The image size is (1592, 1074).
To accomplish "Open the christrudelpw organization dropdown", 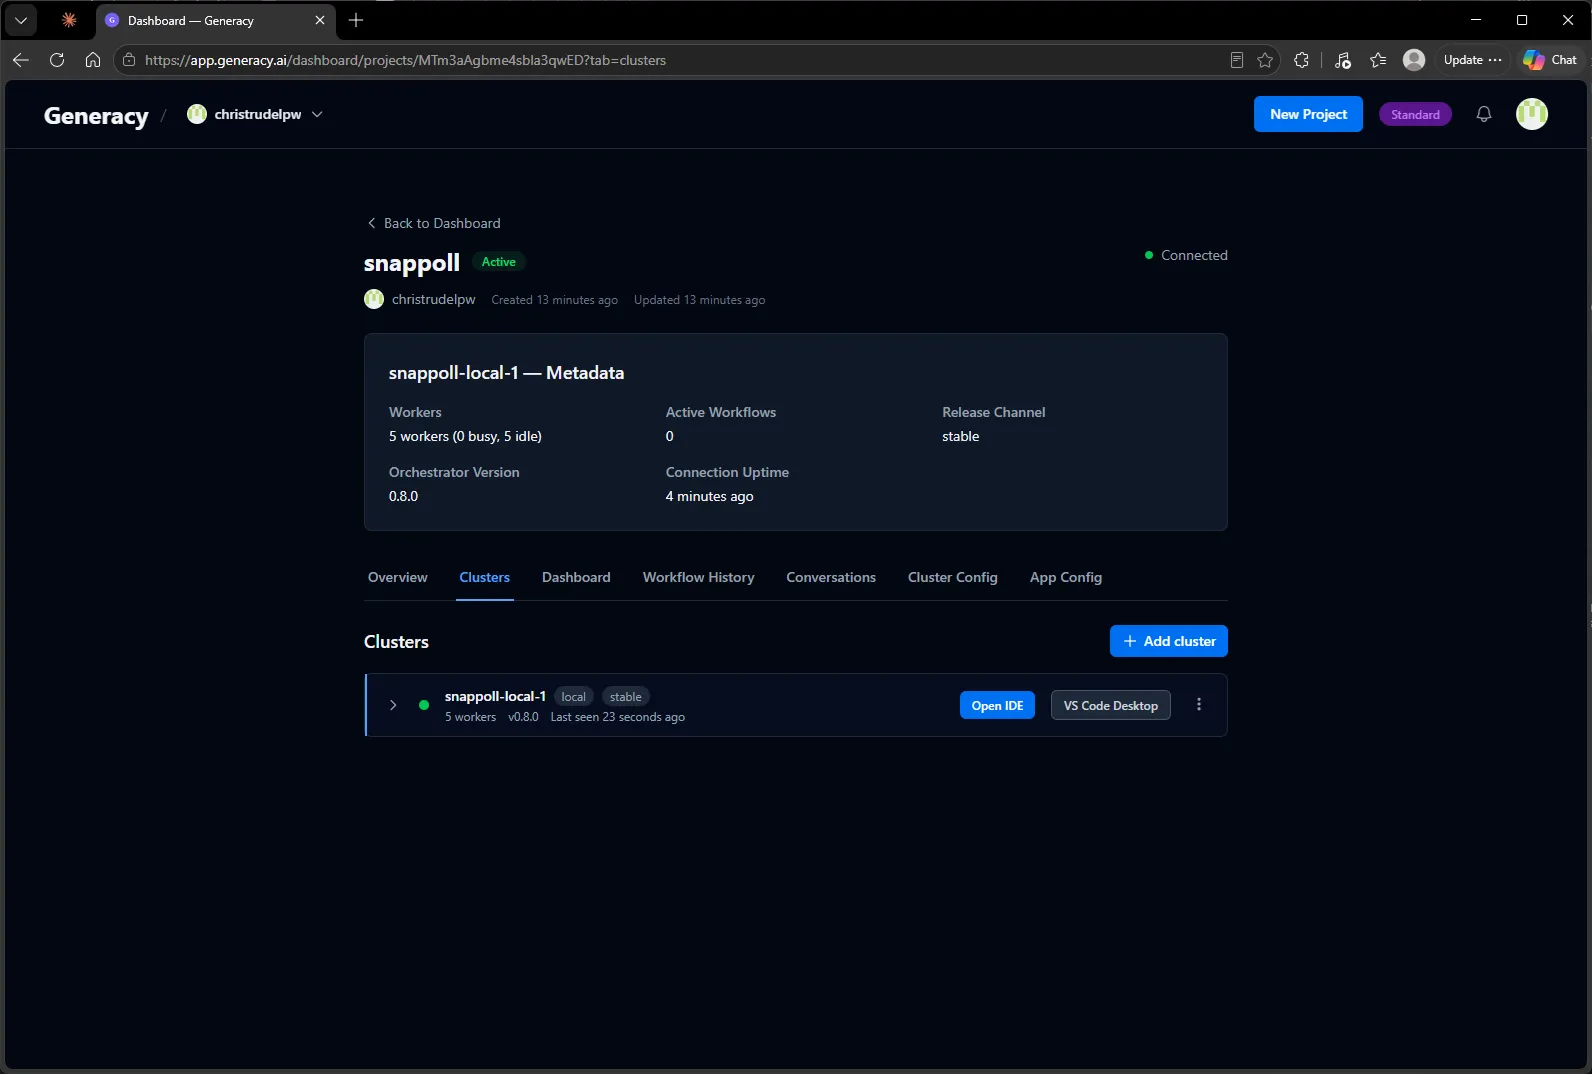I will 255,114.
